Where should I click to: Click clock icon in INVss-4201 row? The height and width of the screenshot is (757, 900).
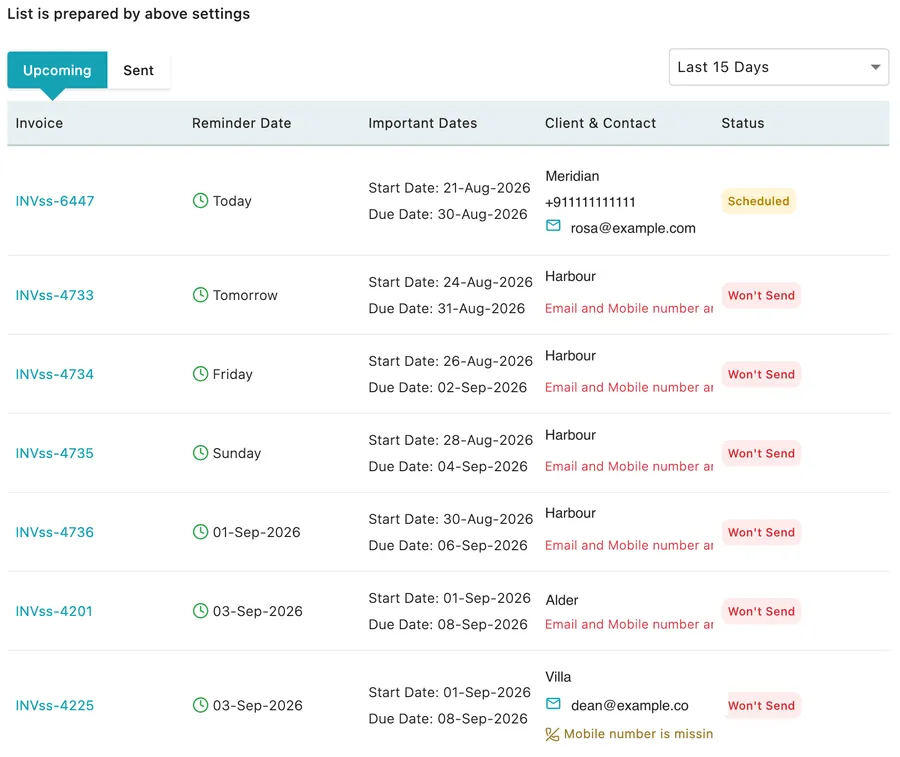pyautogui.click(x=200, y=611)
